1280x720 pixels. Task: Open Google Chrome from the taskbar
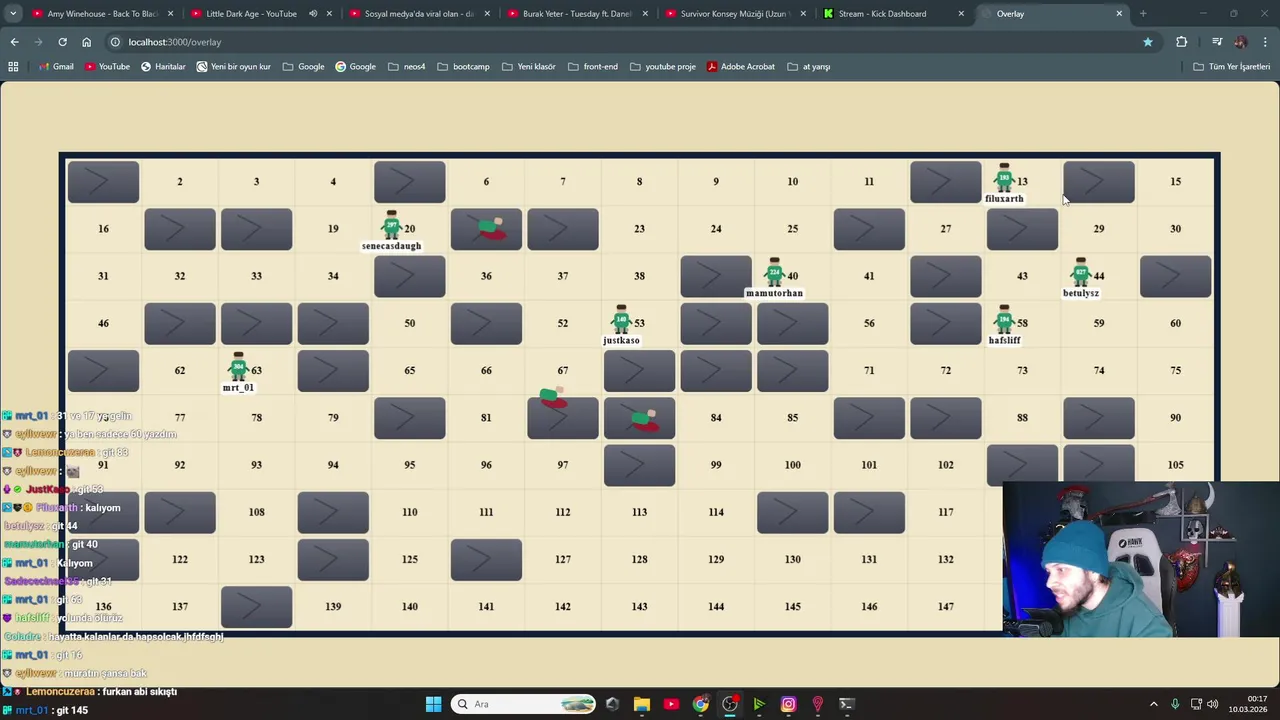[701, 704]
